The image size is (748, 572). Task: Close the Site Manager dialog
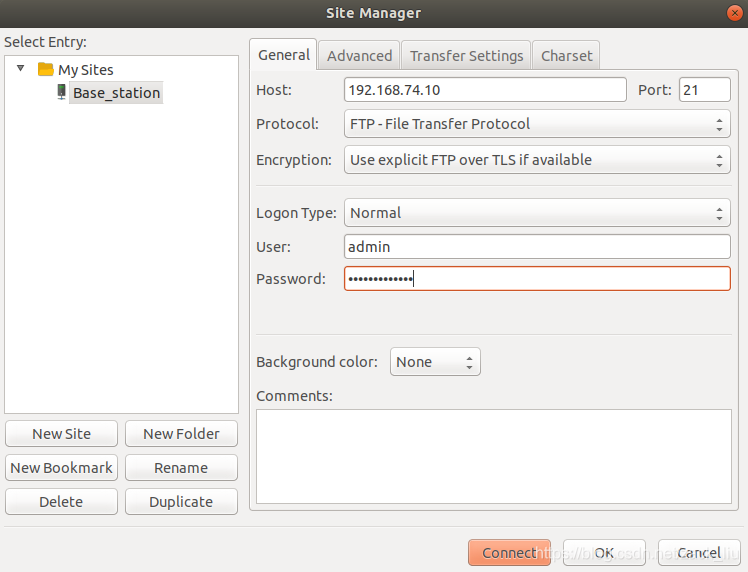[x=735, y=13]
